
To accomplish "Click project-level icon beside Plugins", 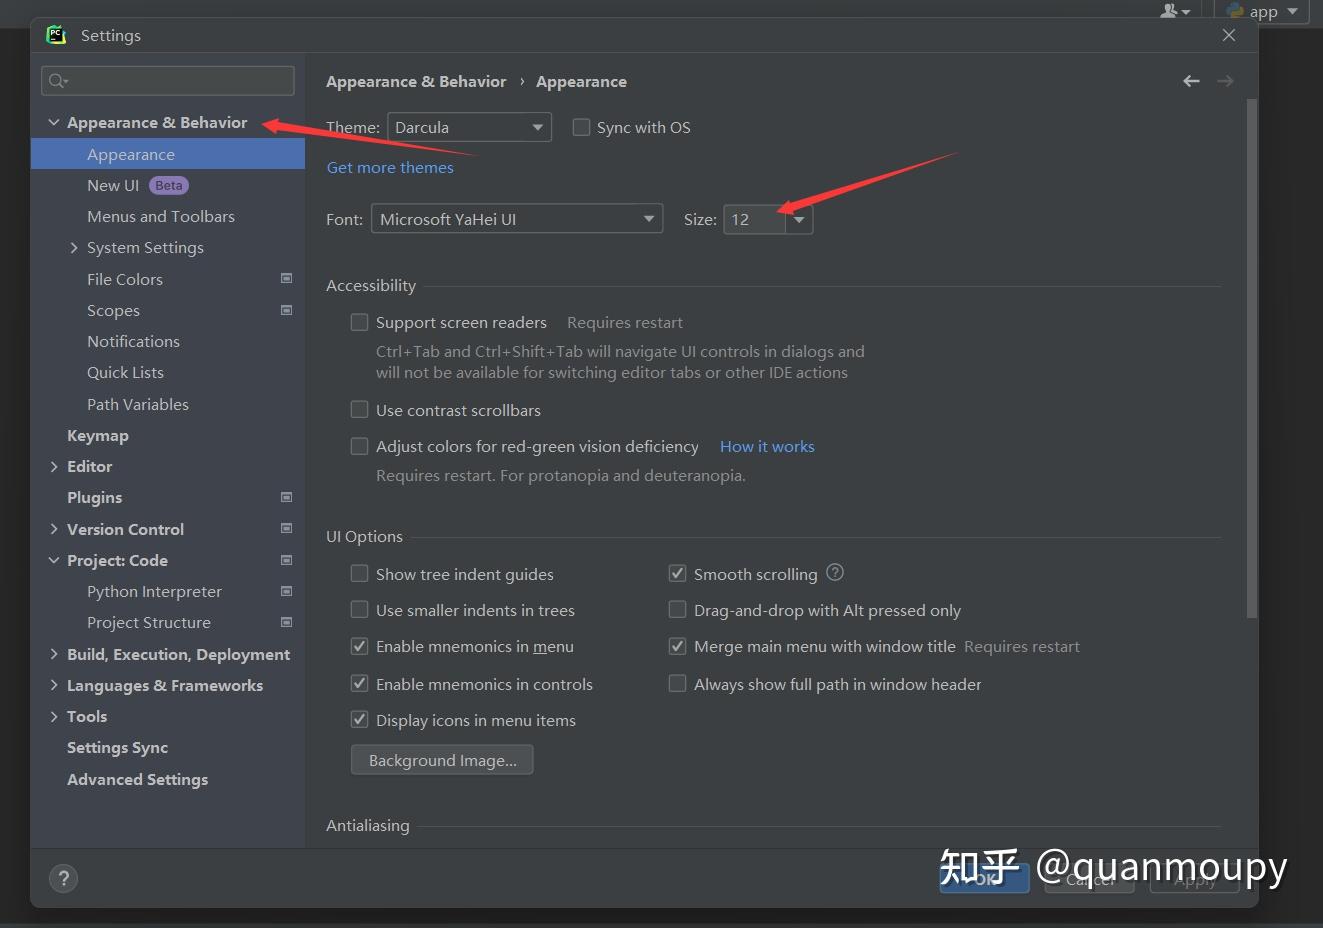I will pos(287,497).
